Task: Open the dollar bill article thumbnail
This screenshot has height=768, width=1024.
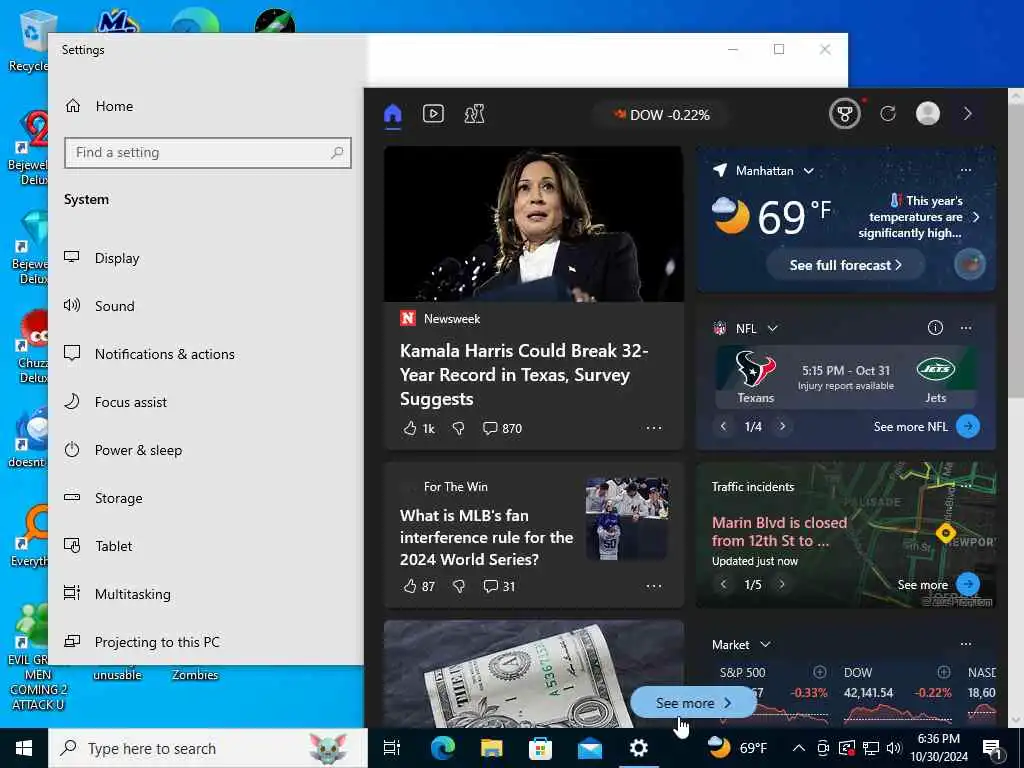Action: pyautogui.click(x=534, y=674)
